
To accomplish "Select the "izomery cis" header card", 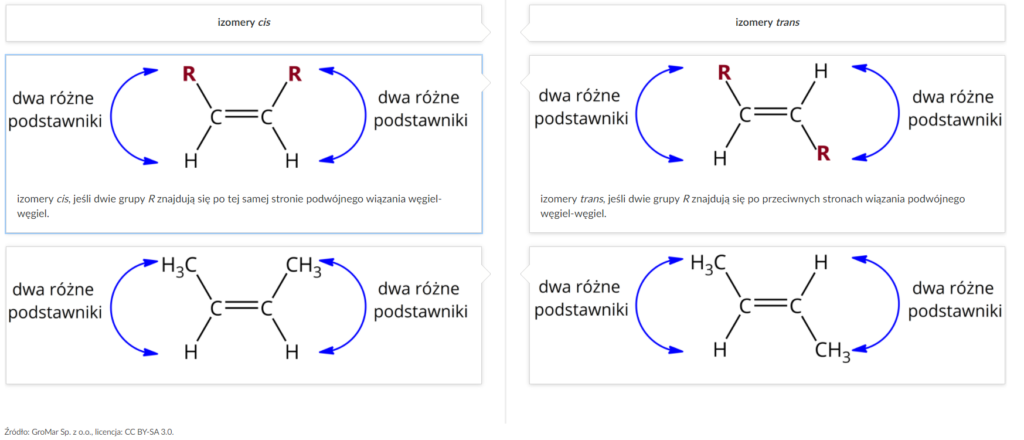I will pos(244,23).
